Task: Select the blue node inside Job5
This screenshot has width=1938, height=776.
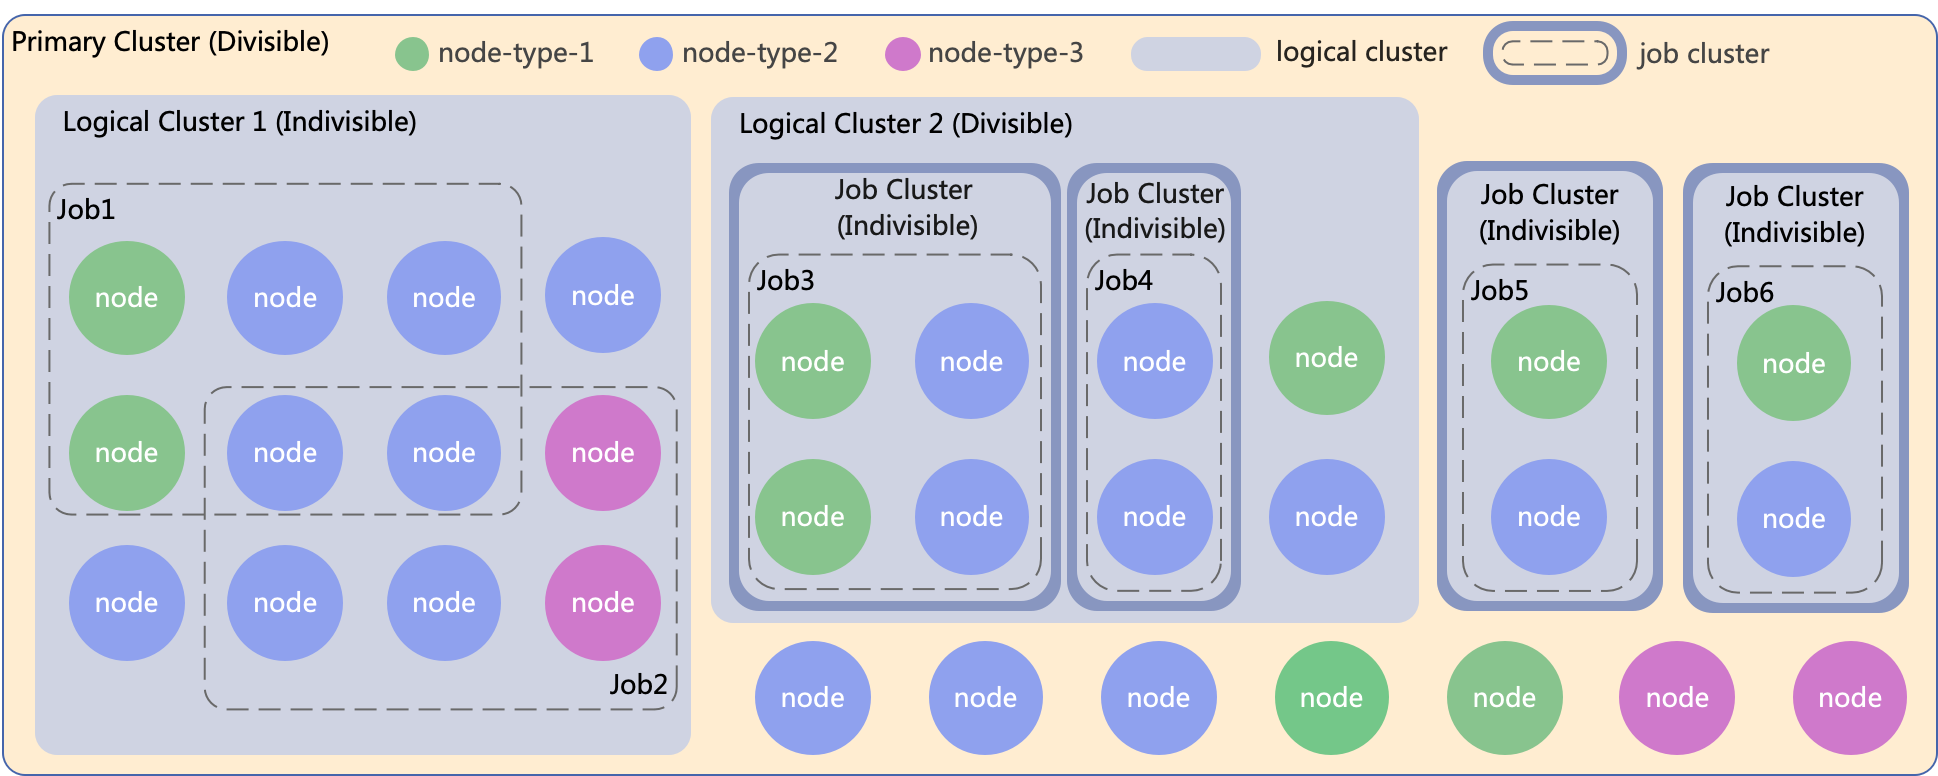Action: [x=1549, y=517]
